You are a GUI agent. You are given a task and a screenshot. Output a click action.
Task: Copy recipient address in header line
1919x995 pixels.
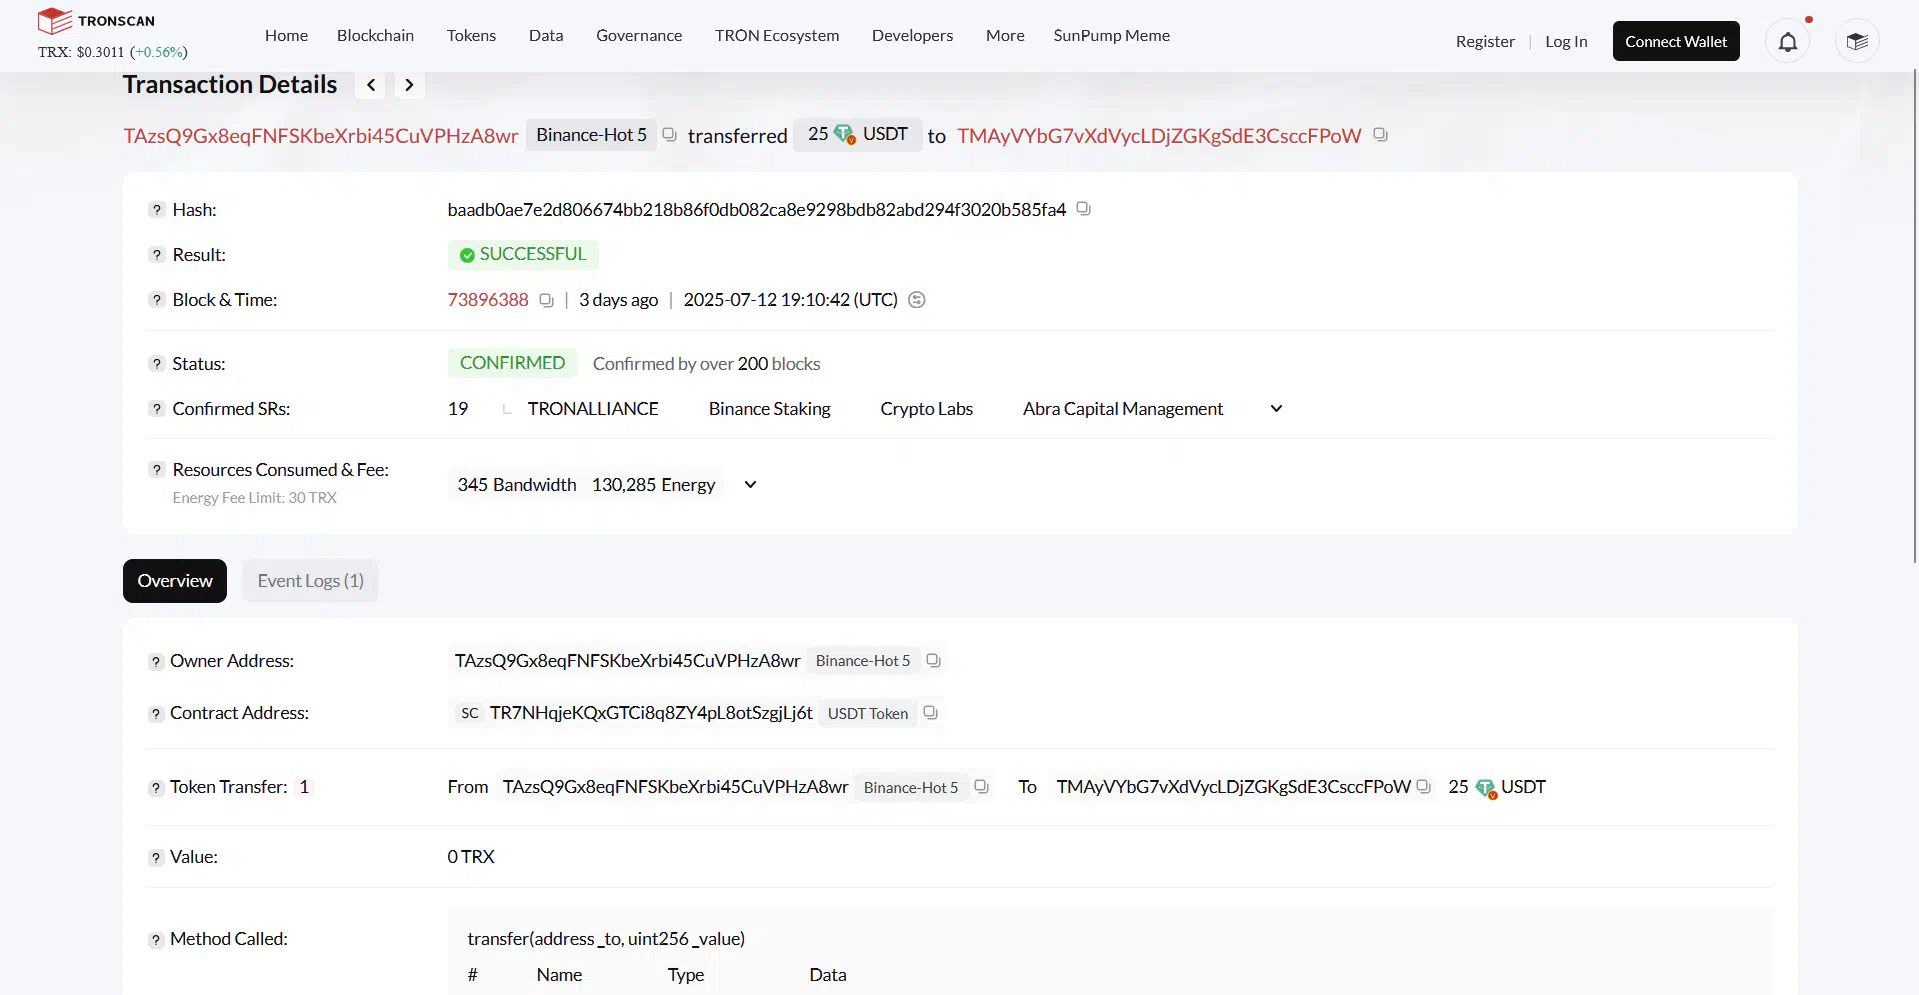coord(1380,135)
